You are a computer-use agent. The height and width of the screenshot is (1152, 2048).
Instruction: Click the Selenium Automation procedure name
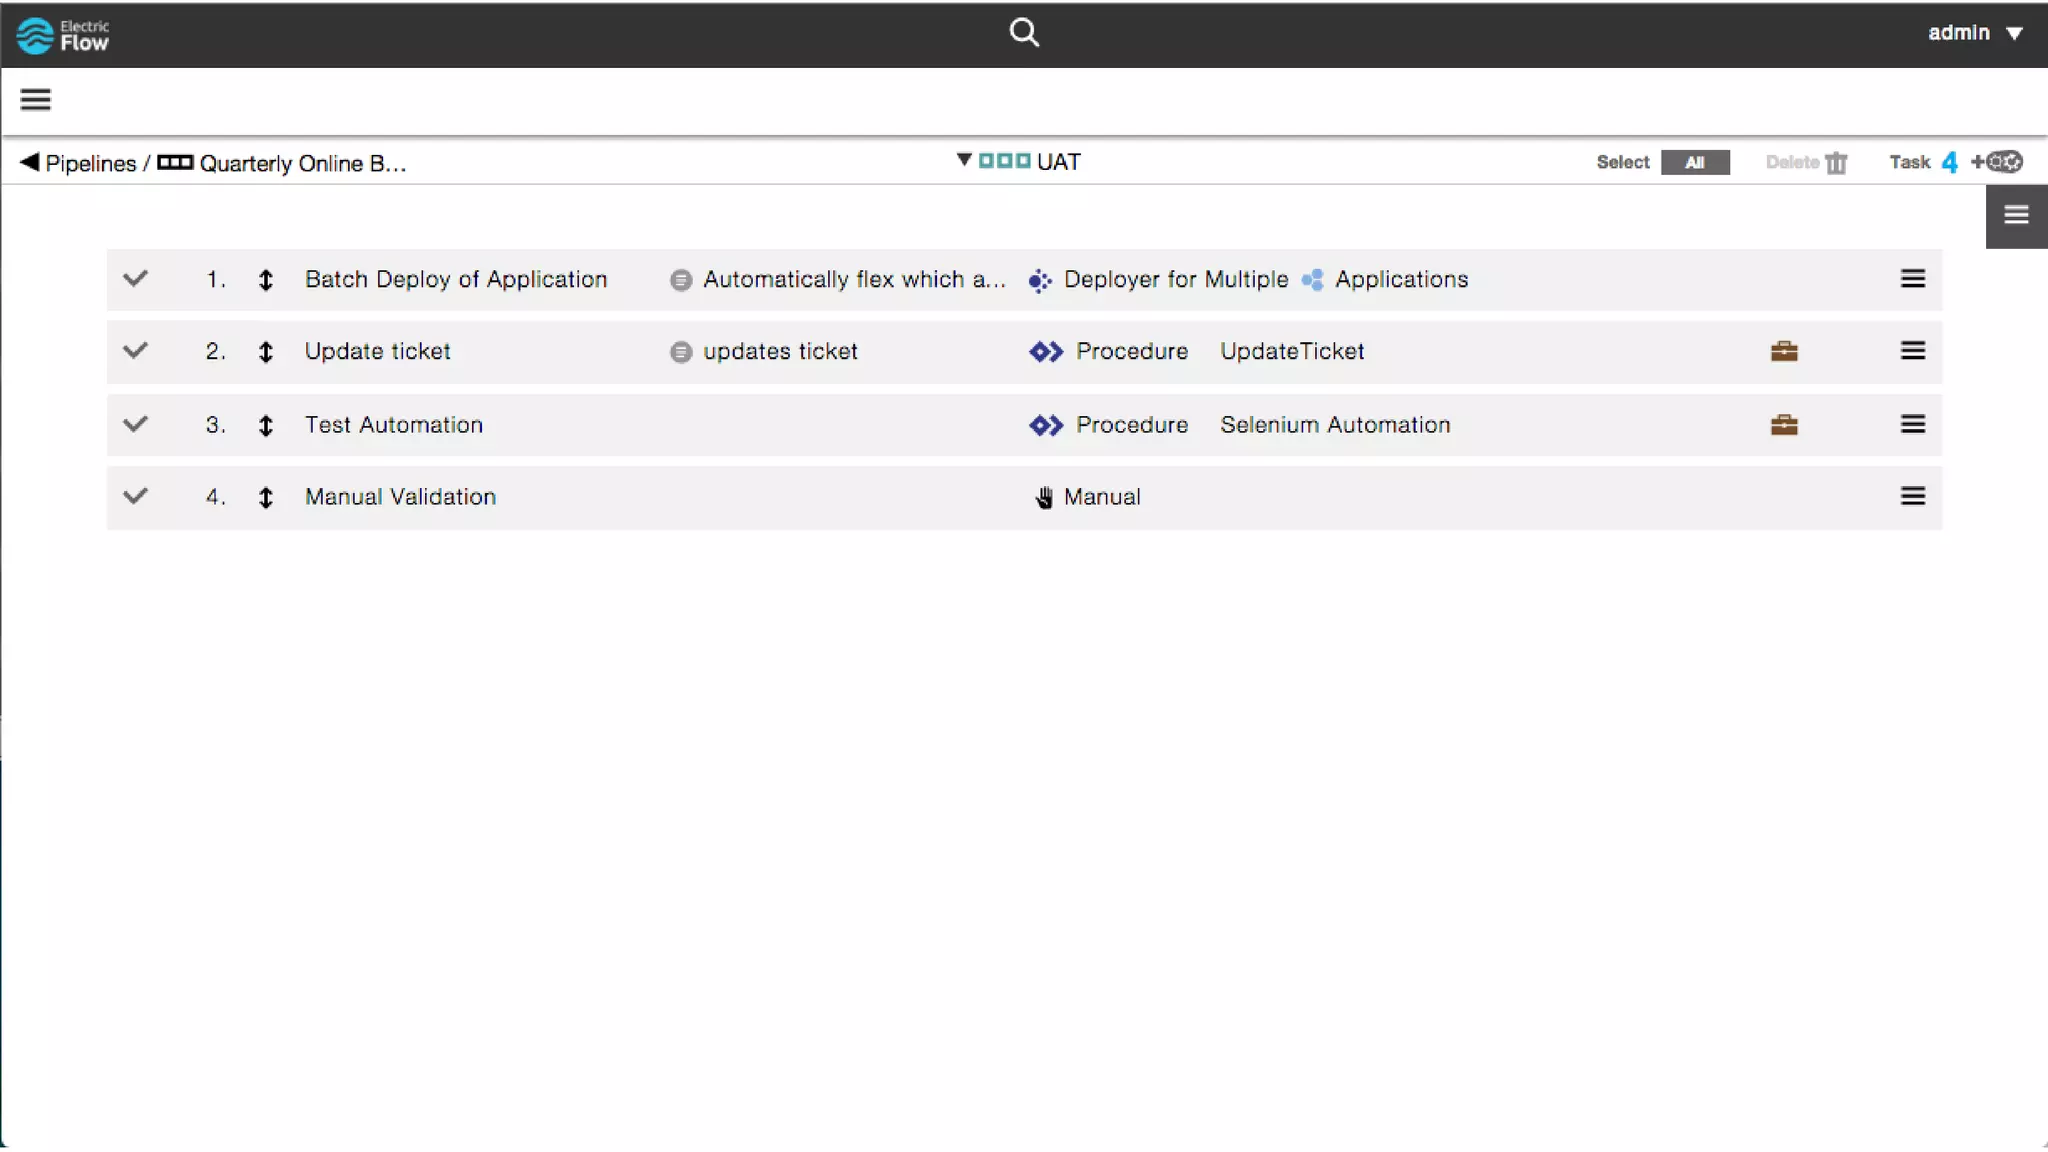(1334, 425)
